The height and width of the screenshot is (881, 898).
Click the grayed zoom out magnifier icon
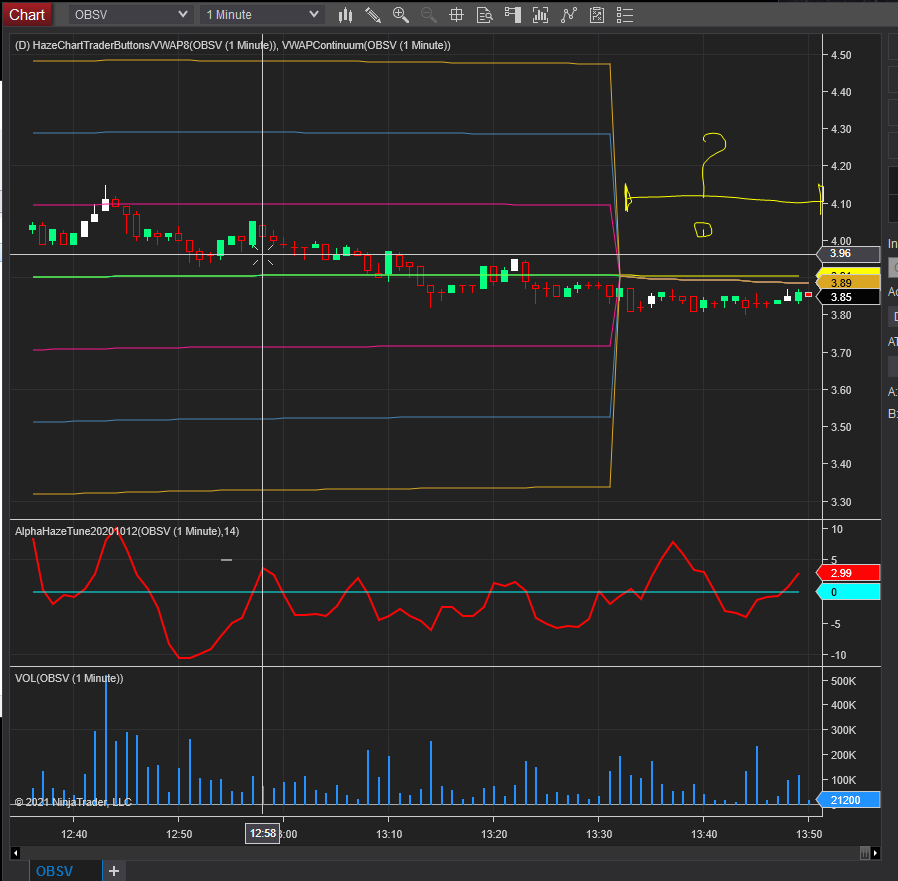click(x=428, y=15)
